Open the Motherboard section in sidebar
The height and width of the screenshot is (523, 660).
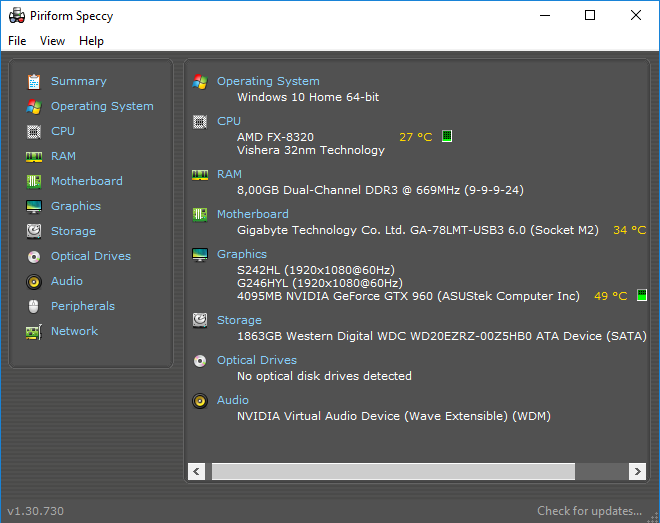[87, 181]
